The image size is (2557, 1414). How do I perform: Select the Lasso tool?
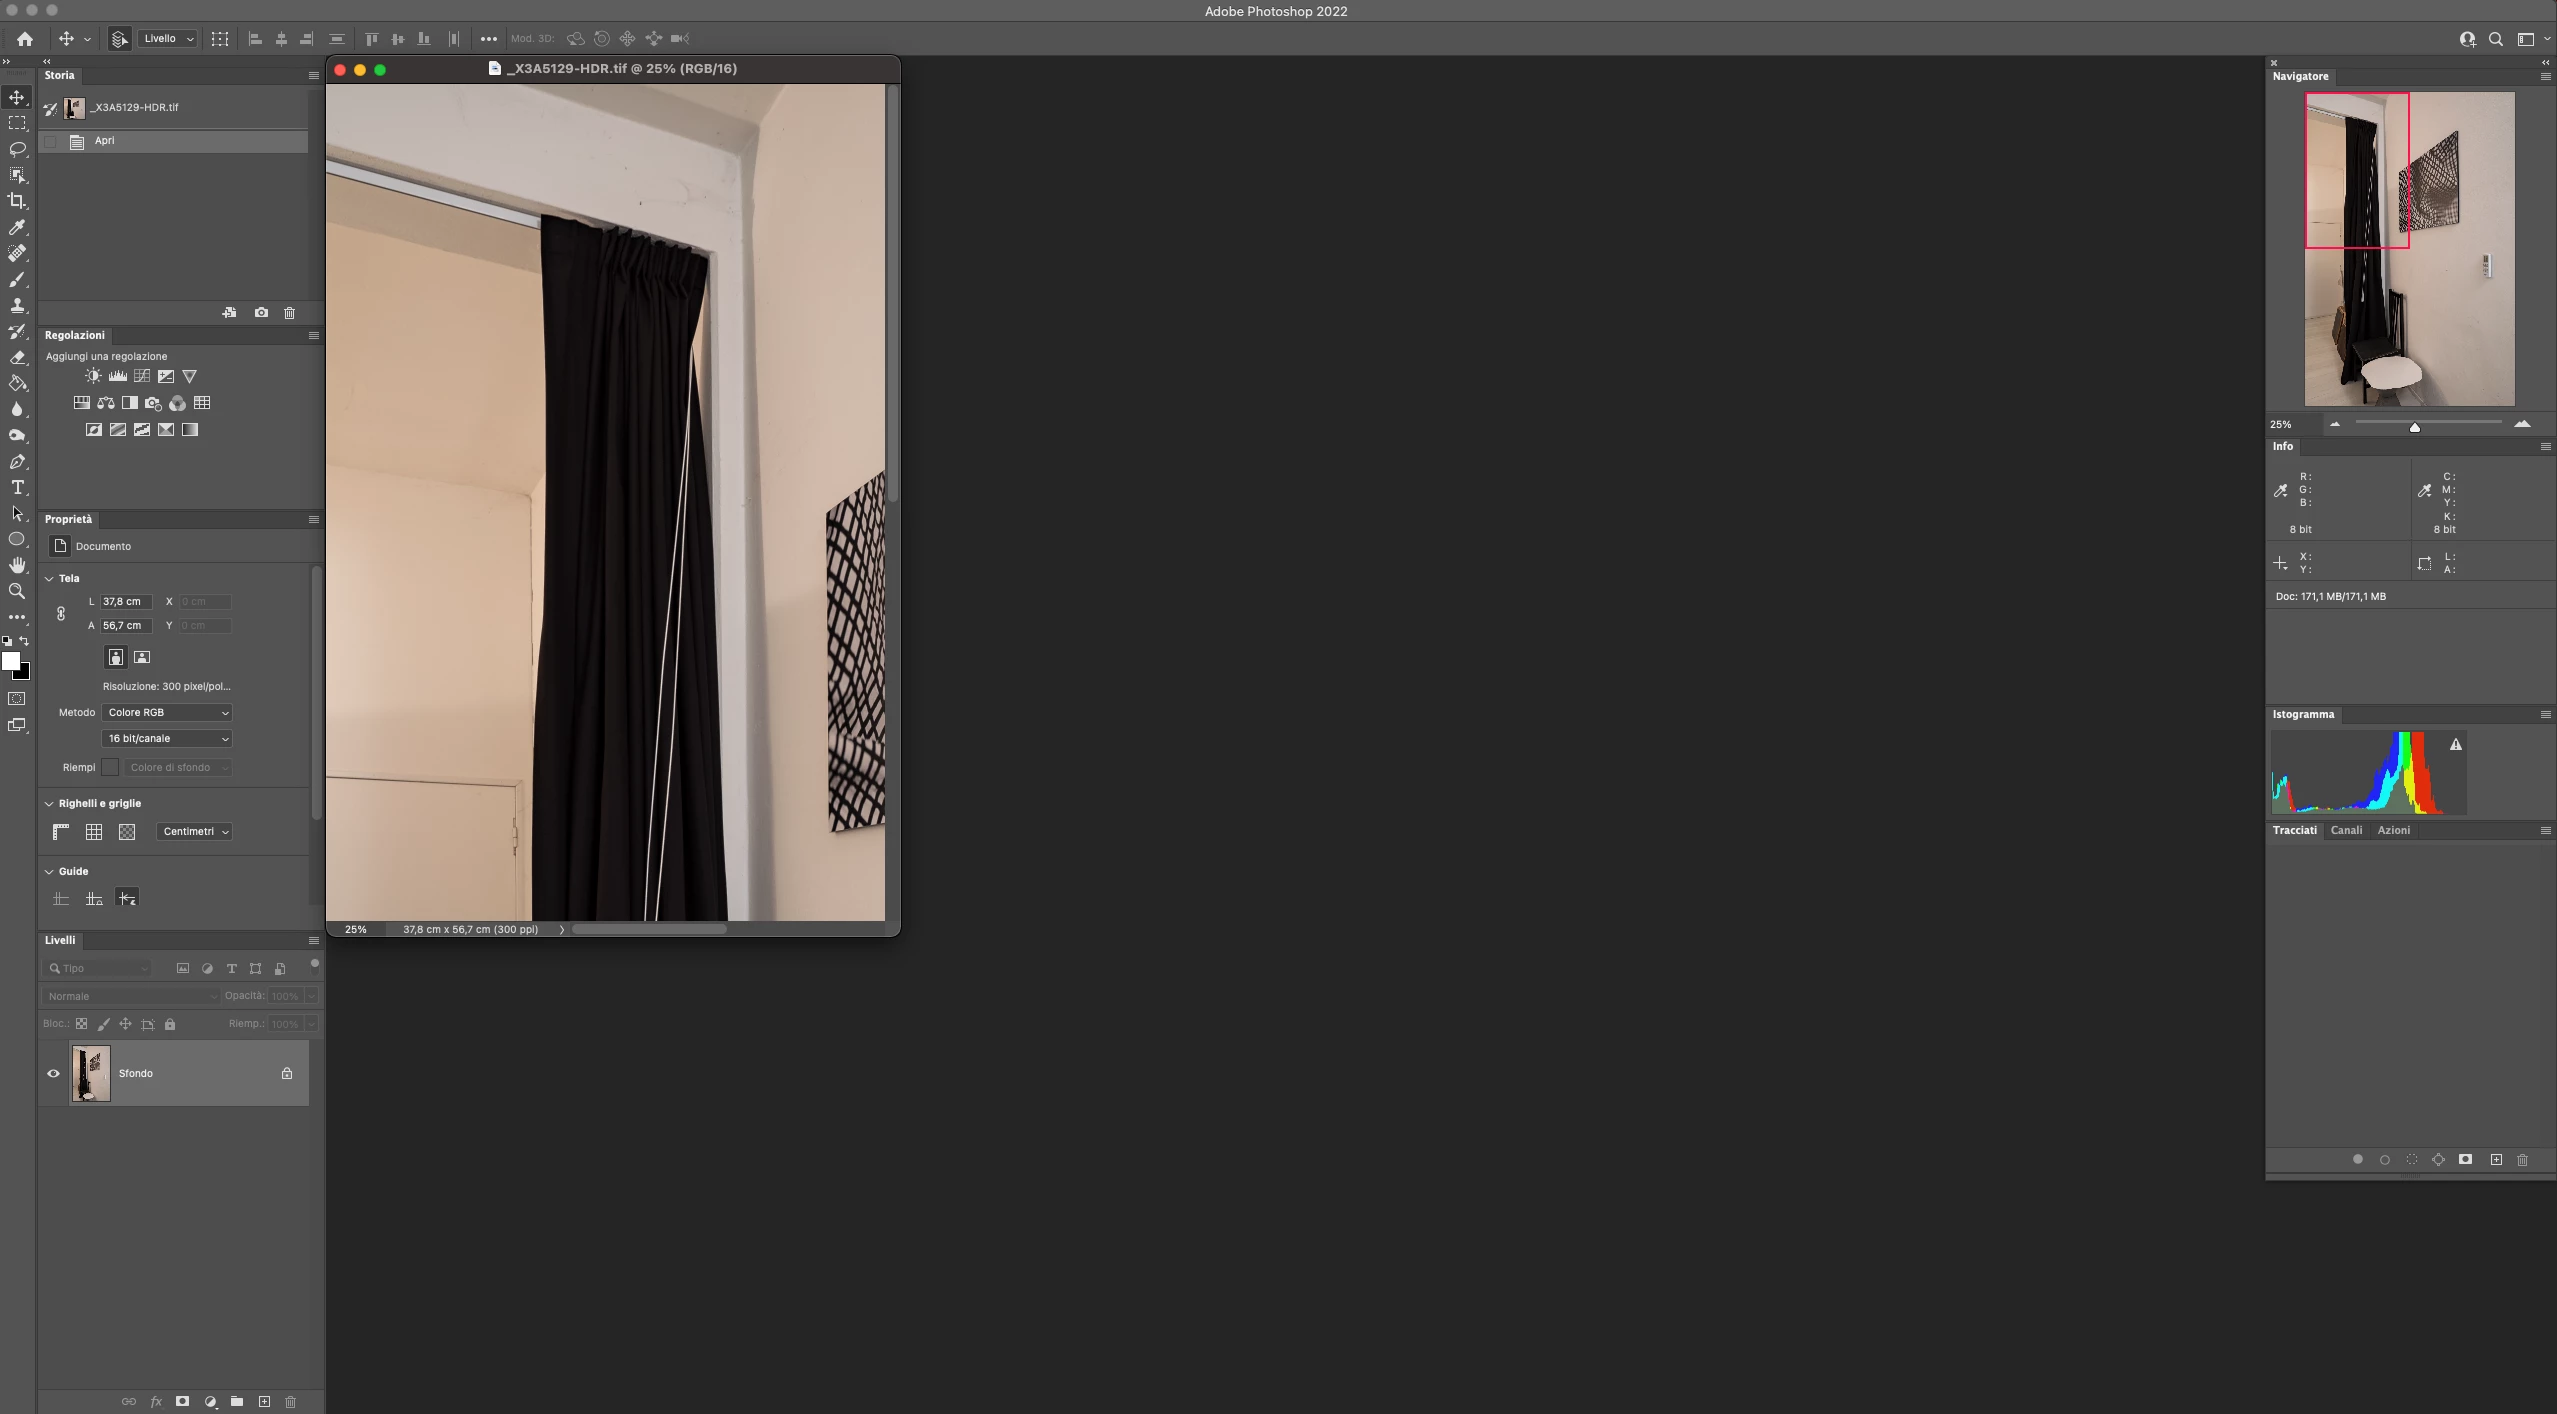click(17, 149)
